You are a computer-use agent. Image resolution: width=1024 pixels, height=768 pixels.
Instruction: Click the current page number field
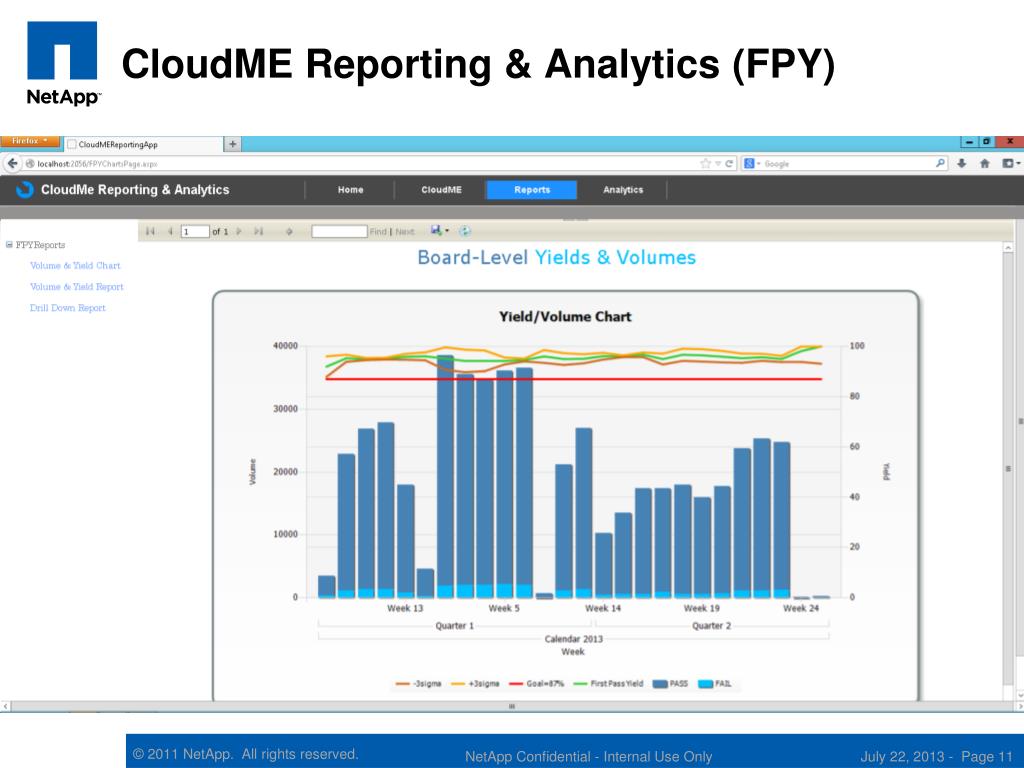point(195,231)
